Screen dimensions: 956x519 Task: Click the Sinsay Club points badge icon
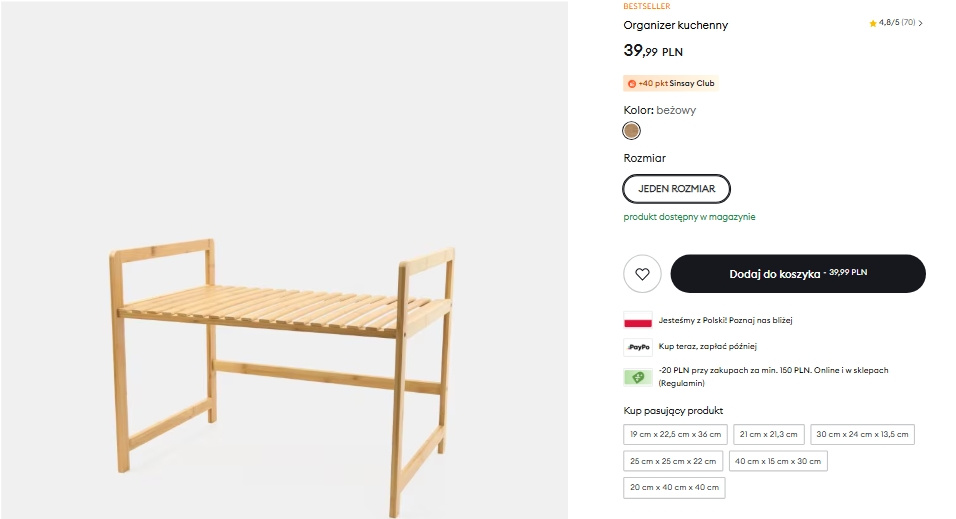pos(631,84)
